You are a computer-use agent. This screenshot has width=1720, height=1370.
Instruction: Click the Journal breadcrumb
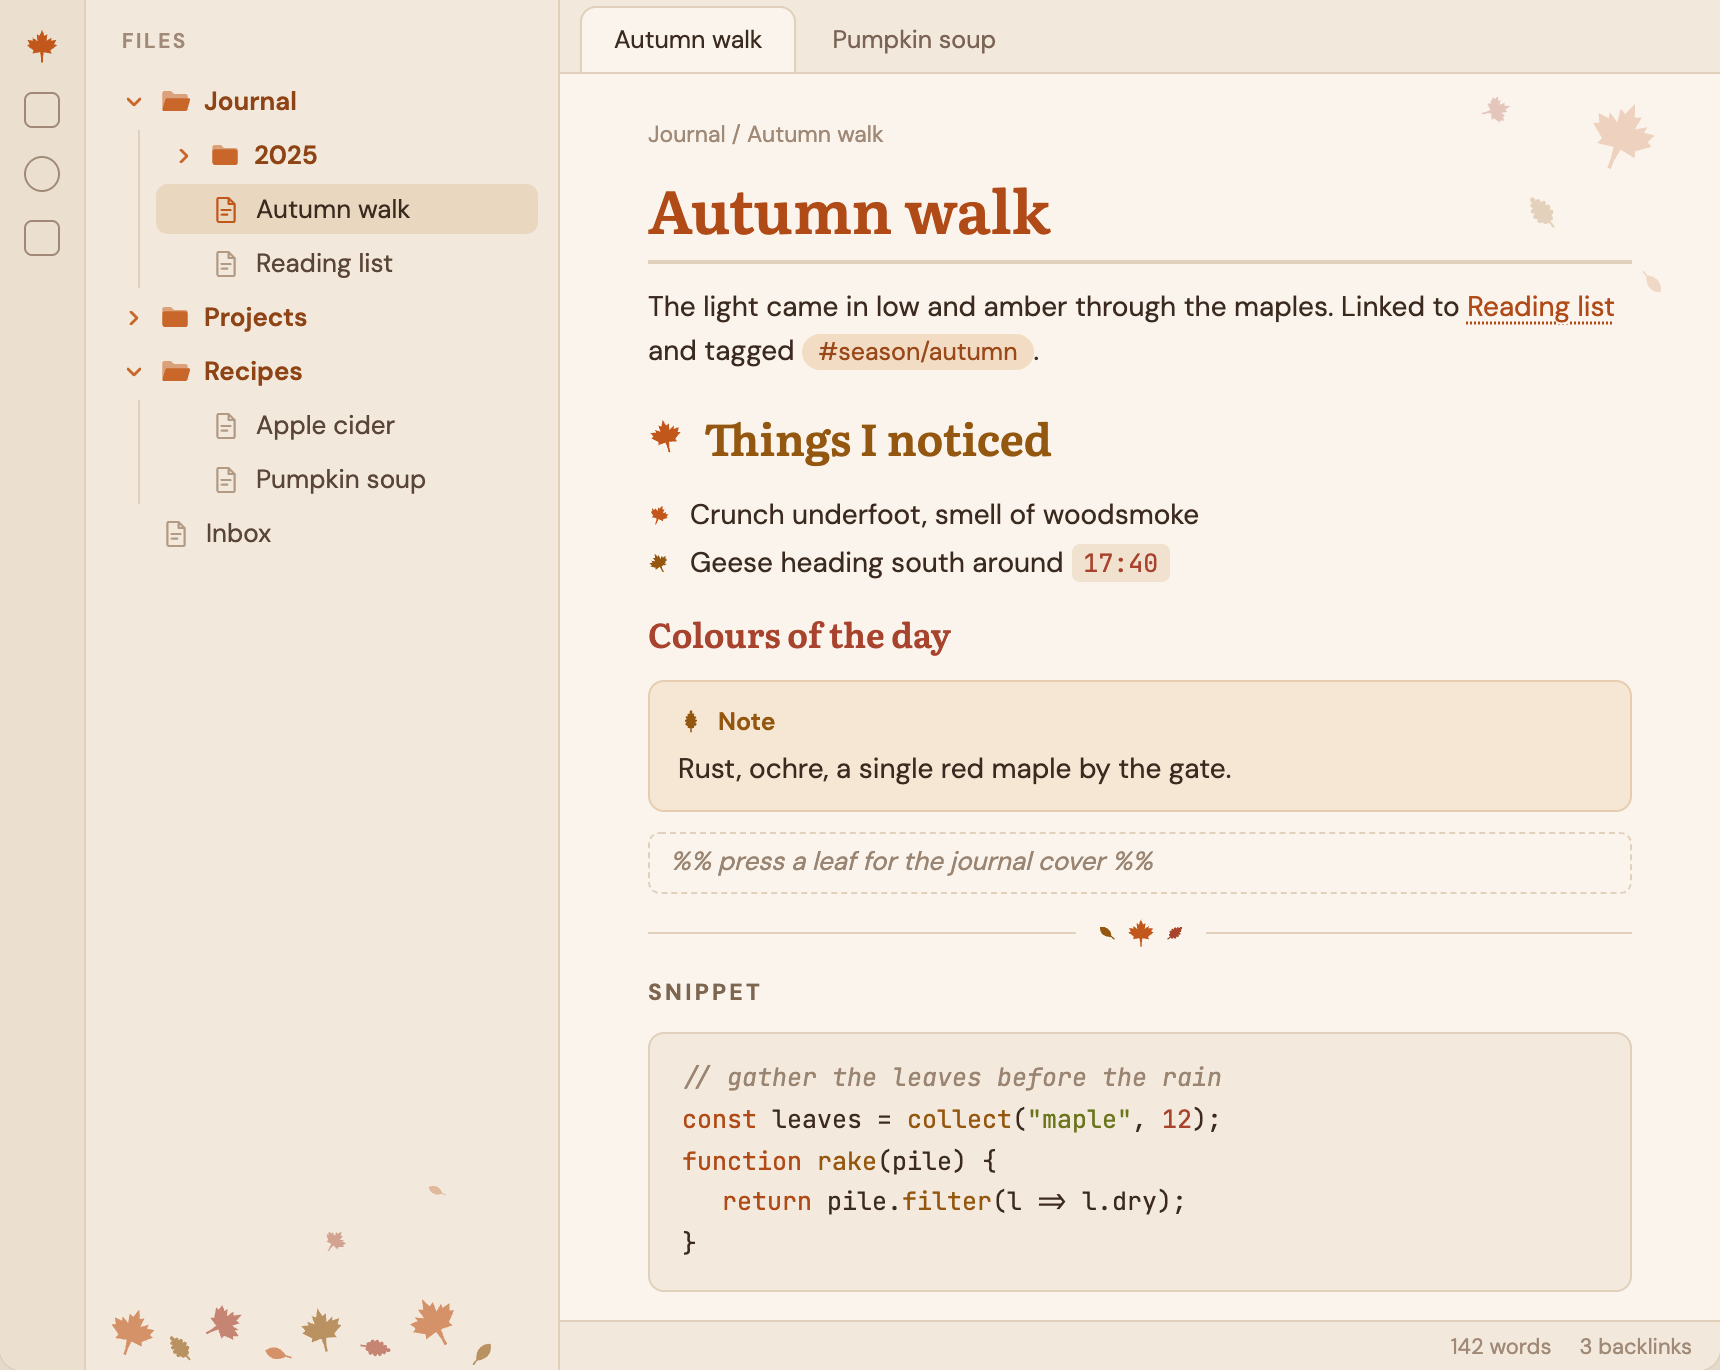[x=686, y=134]
